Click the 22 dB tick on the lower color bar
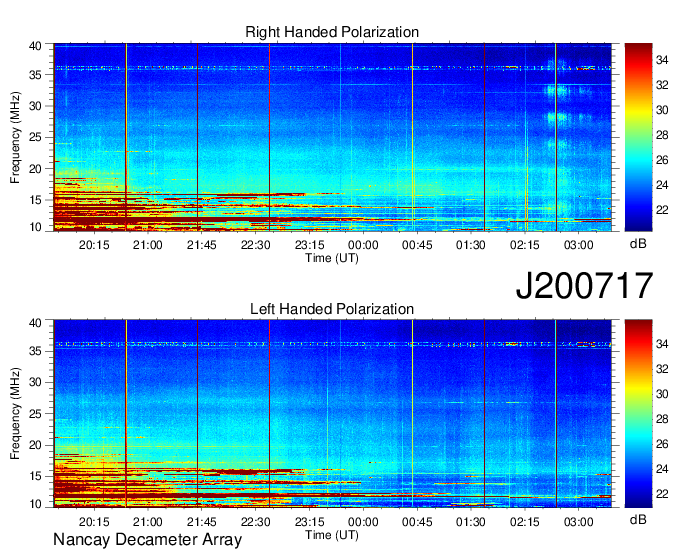Screen dimensions: 680x552 coord(662,494)
